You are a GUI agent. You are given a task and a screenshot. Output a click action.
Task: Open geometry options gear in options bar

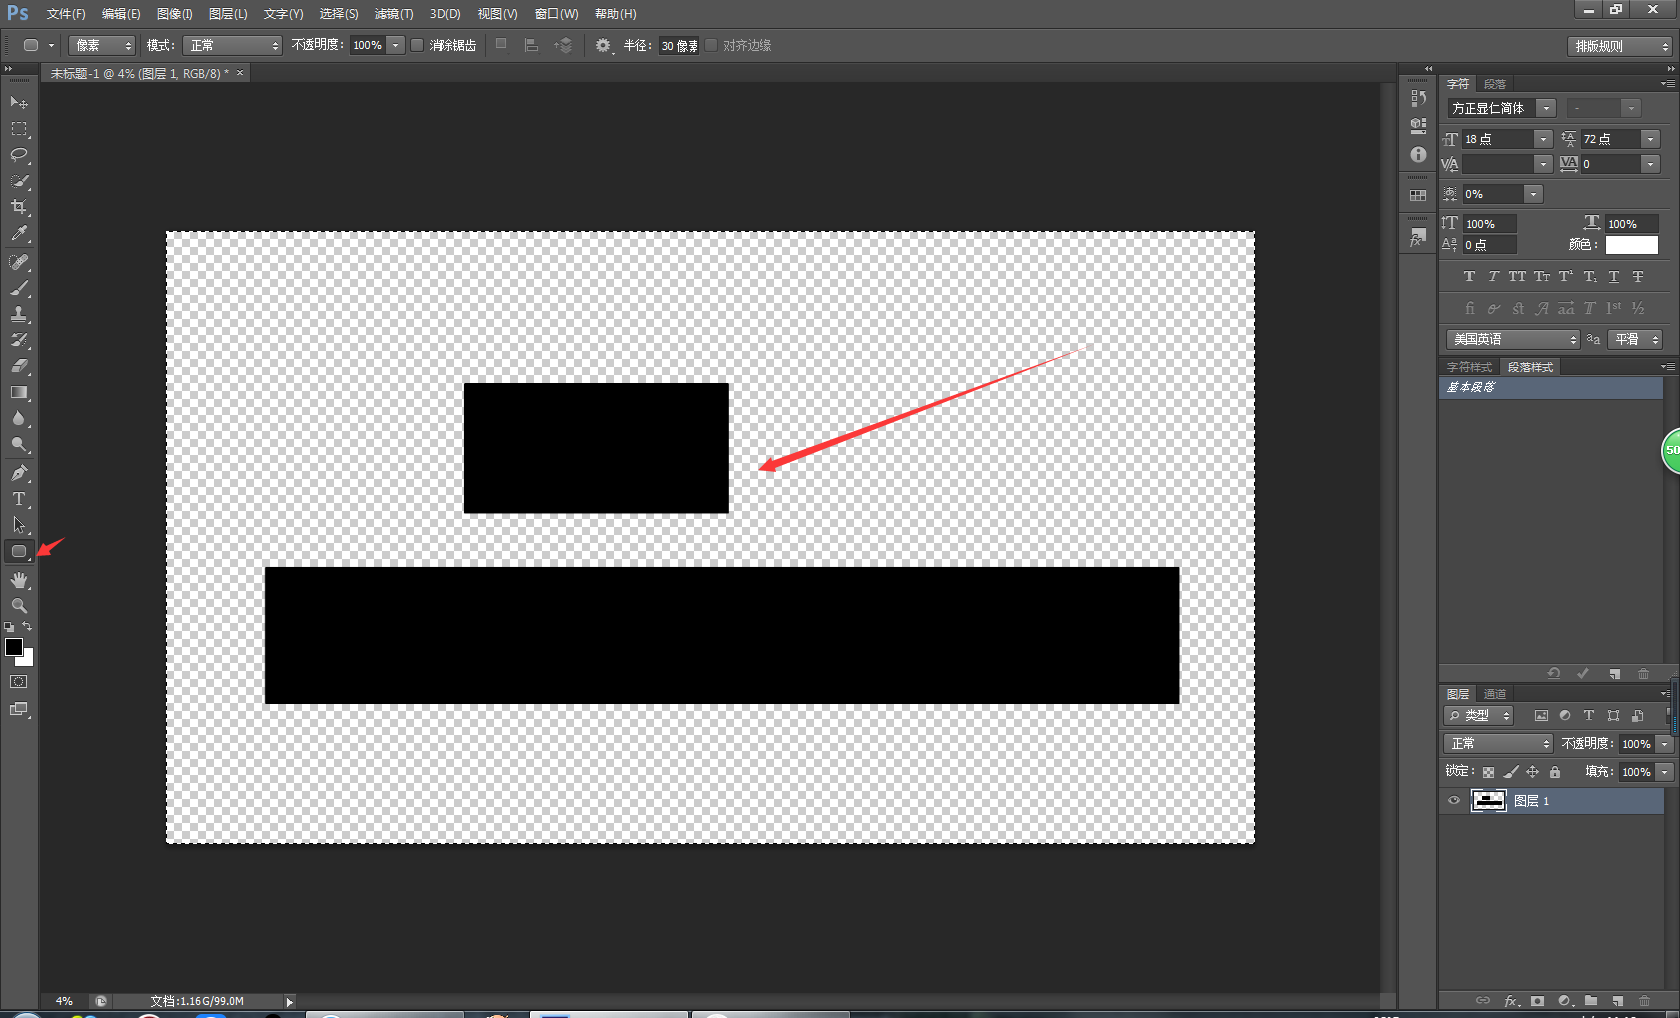click(x=603, y=45)
